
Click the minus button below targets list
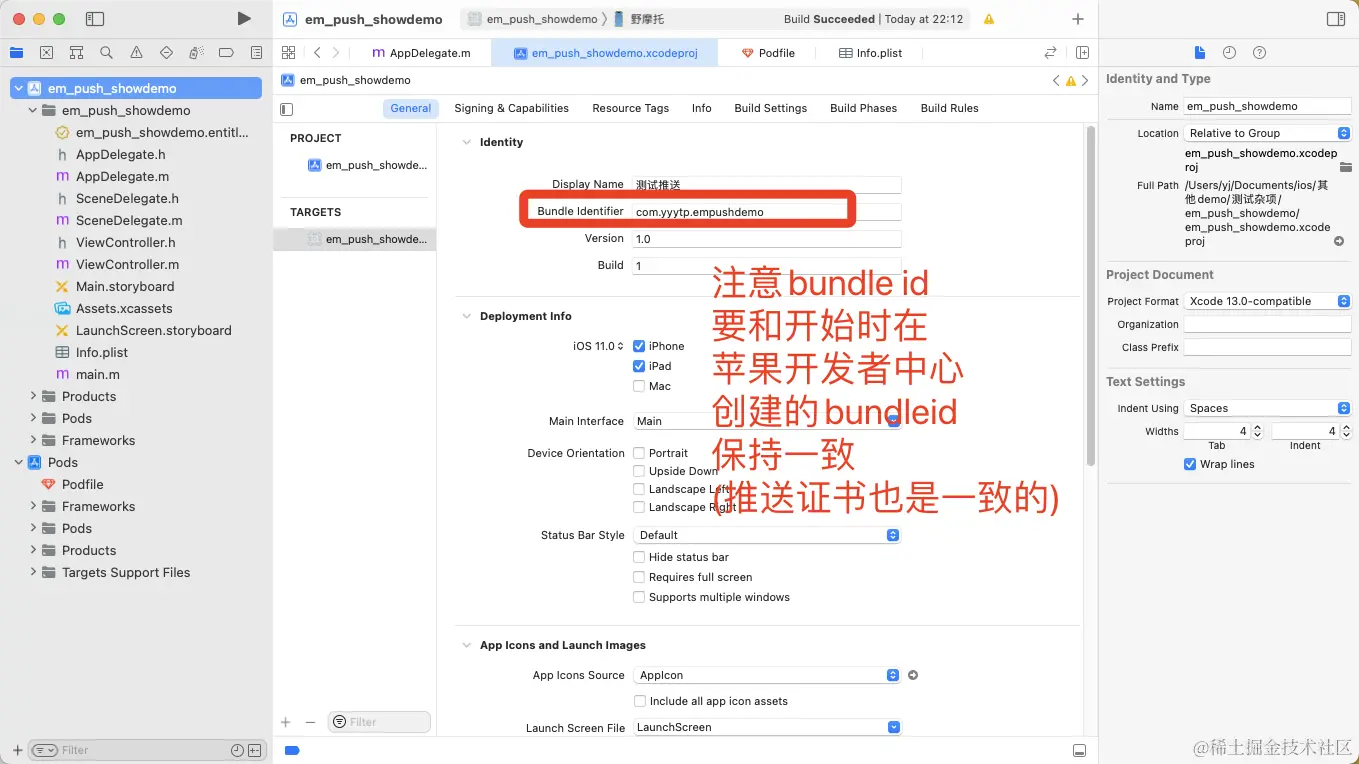pyautogui.click(x=310, y=722)
